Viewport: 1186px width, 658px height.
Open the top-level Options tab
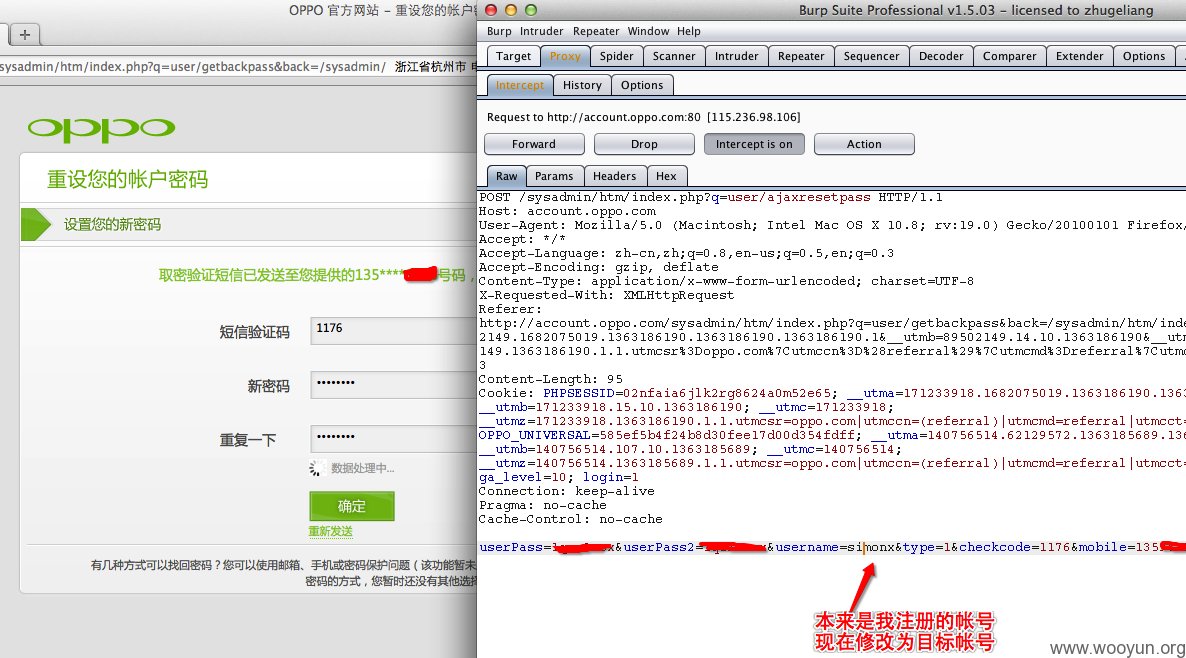coord(1144,56)
